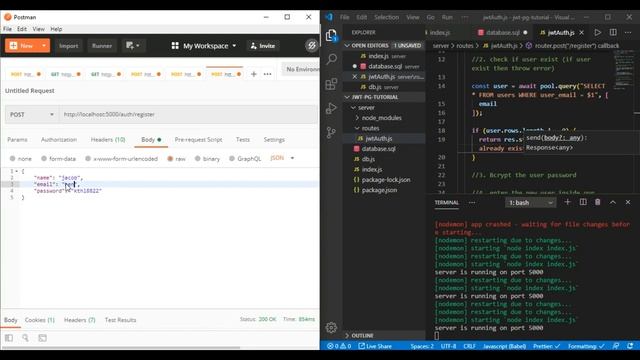This screenshot has width=640, height=360.
Task: Toggle Postman sidebar icon at bottom
Action: 9,338
